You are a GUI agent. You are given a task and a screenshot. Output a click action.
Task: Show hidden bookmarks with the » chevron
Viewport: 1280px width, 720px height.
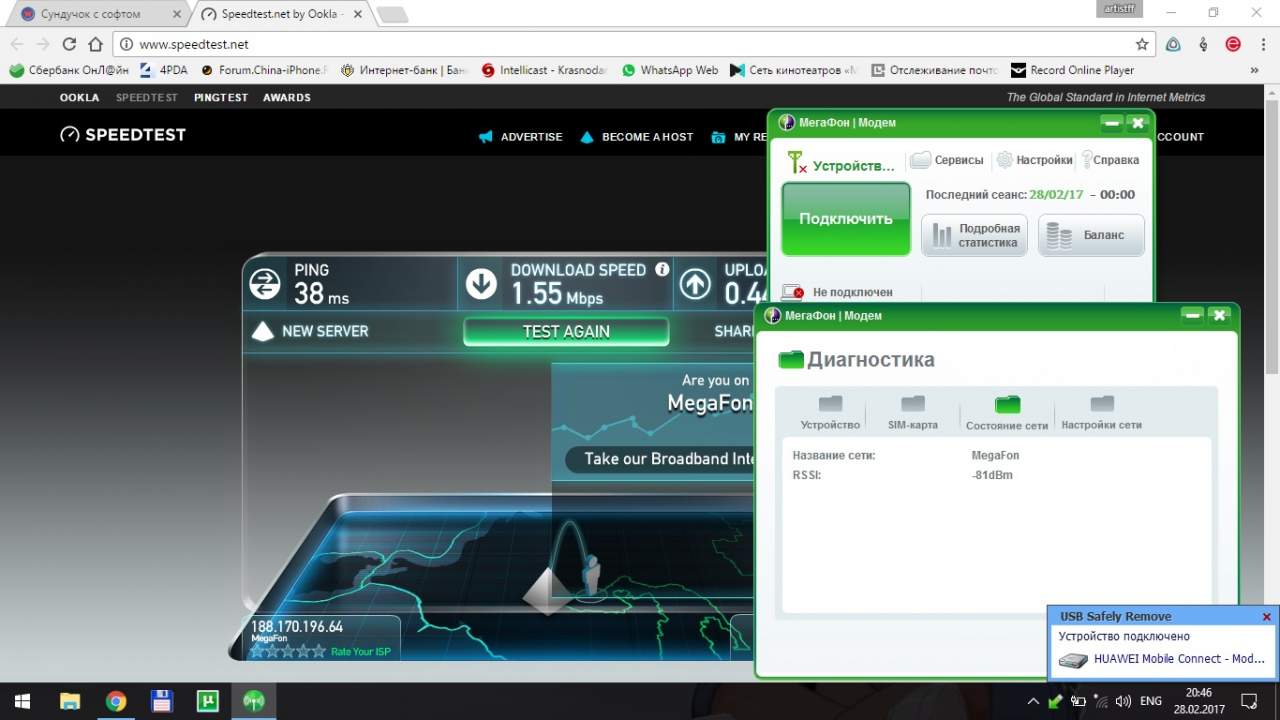pyautogui.click(x=1255, y=70)
